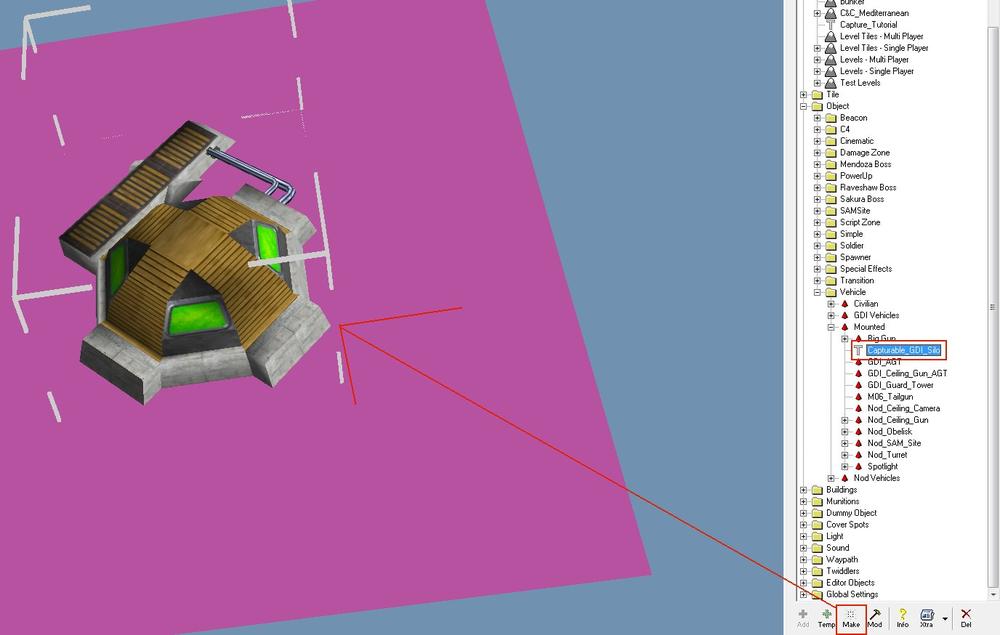Expand the GDI Vehicles node

(831, 316)
